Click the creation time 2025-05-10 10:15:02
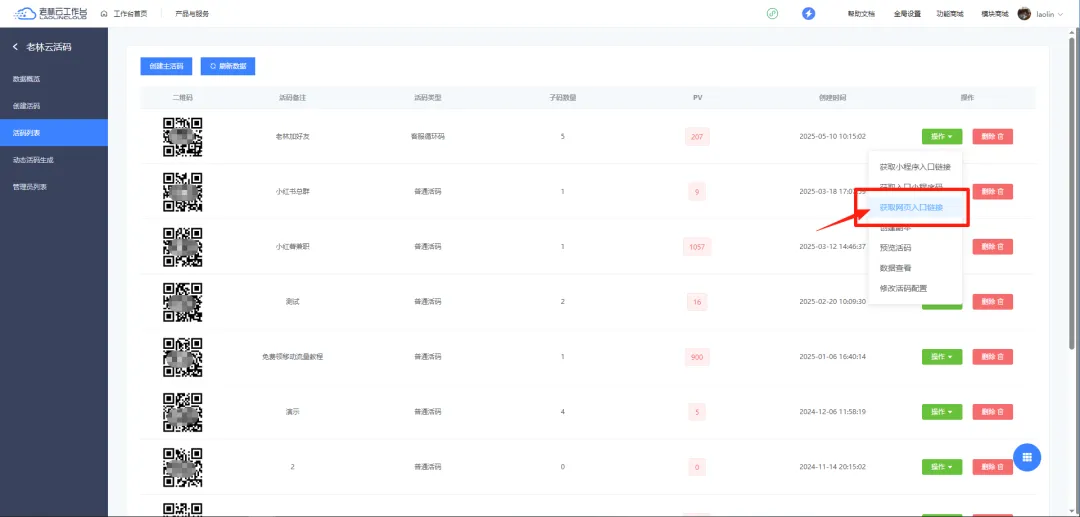Image resolution: width=1080 pixels, height=517 pixels. 833,136
